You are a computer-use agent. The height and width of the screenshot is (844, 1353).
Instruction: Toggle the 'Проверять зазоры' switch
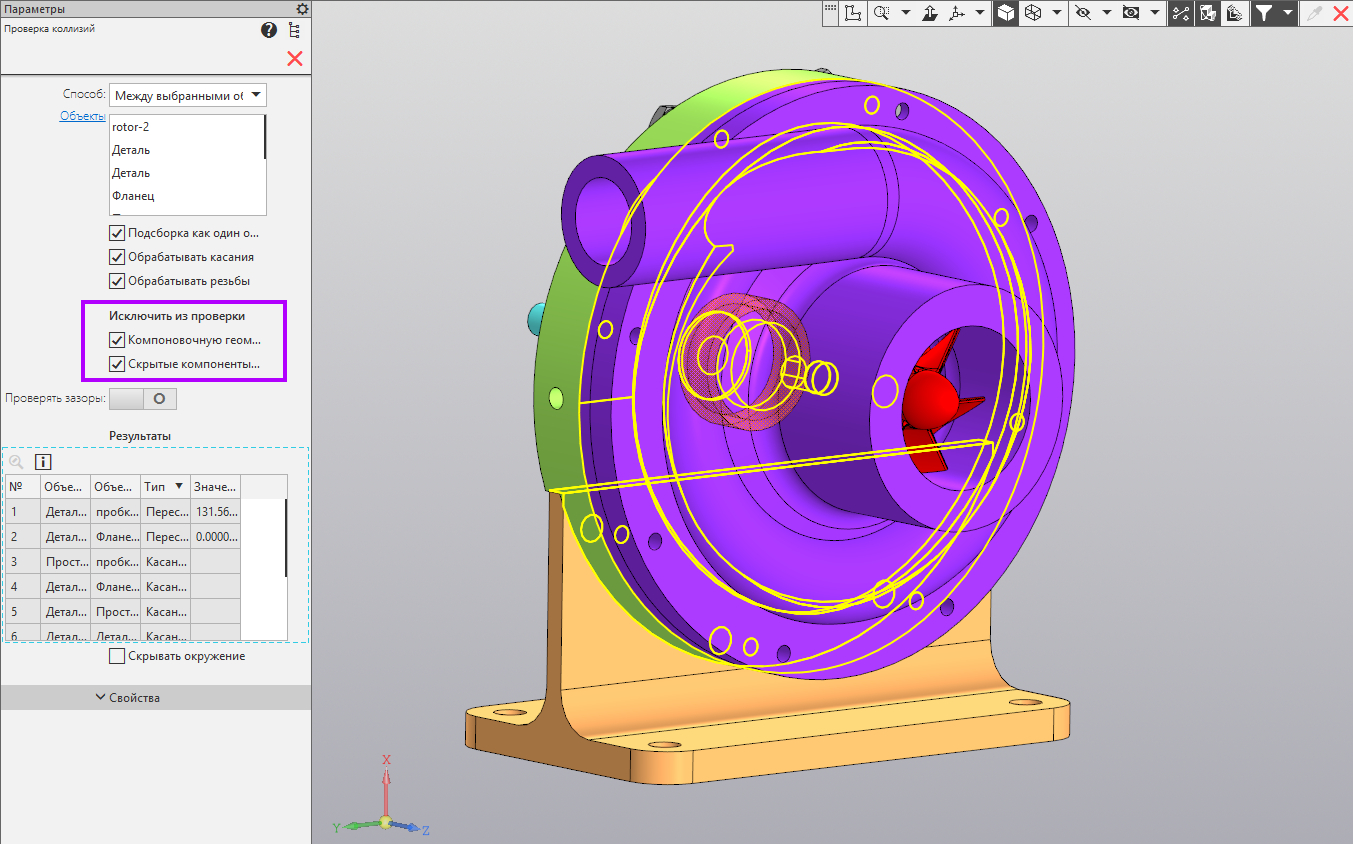tap(143, 399)
